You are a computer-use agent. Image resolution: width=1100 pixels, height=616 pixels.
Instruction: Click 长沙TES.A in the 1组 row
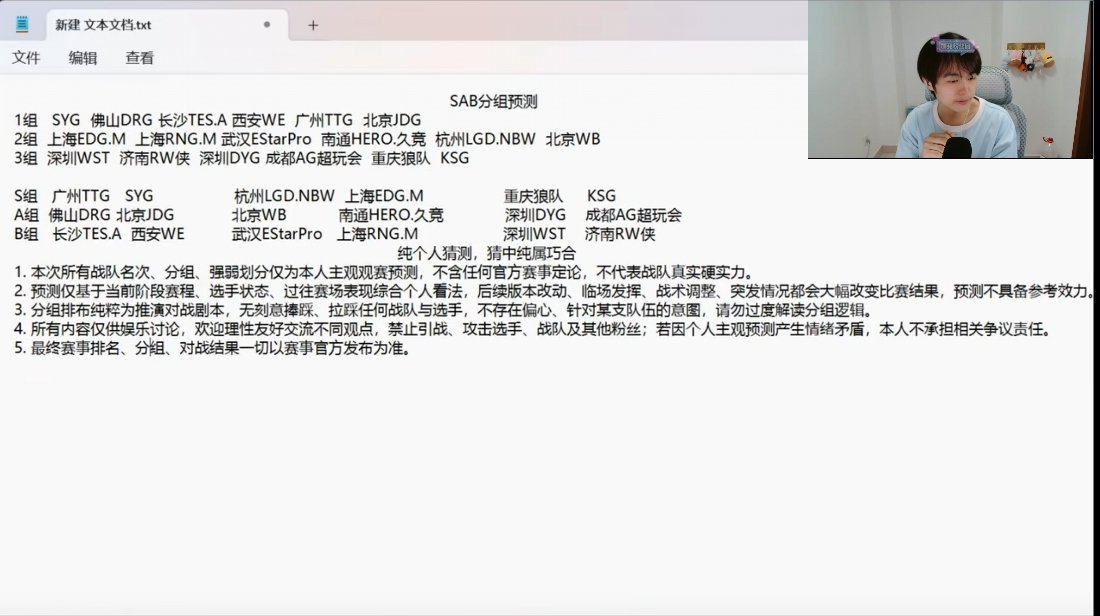pyautogui.click(x=192, y=120)
